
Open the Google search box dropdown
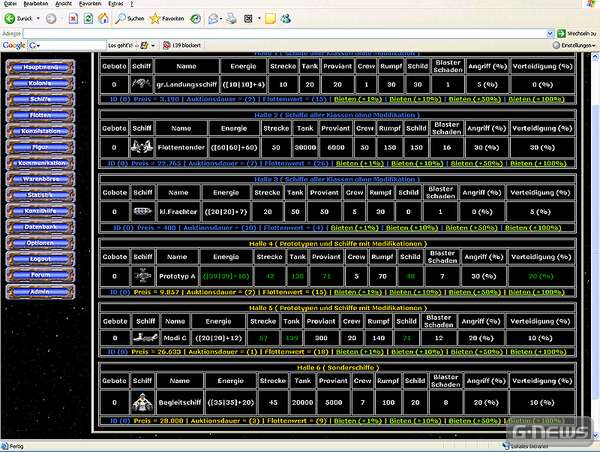pyautogui.click(x=38, y=46)
